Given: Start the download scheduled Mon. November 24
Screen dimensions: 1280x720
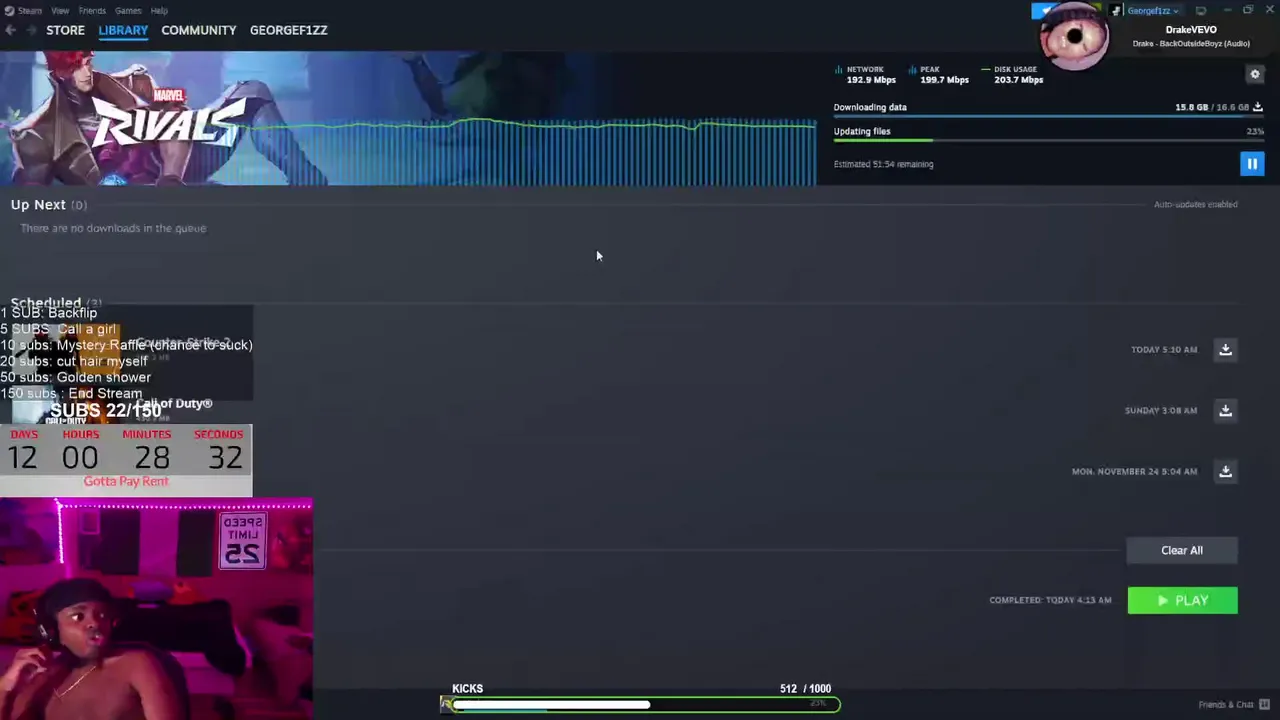Looking at the screenshot, I should (x=1225, y=471).
